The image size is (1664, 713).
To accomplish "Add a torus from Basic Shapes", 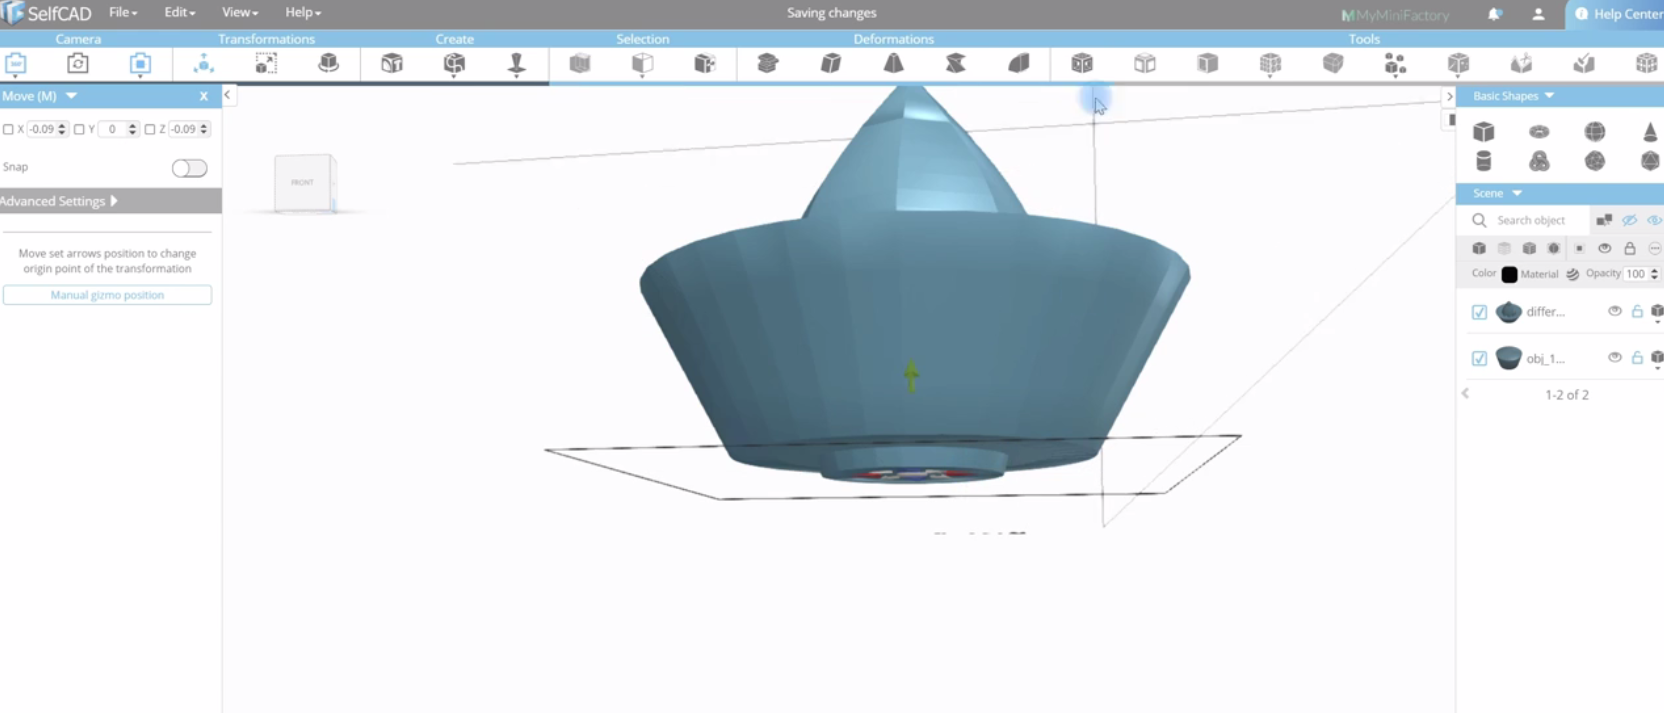I will tap(1539, 131).
